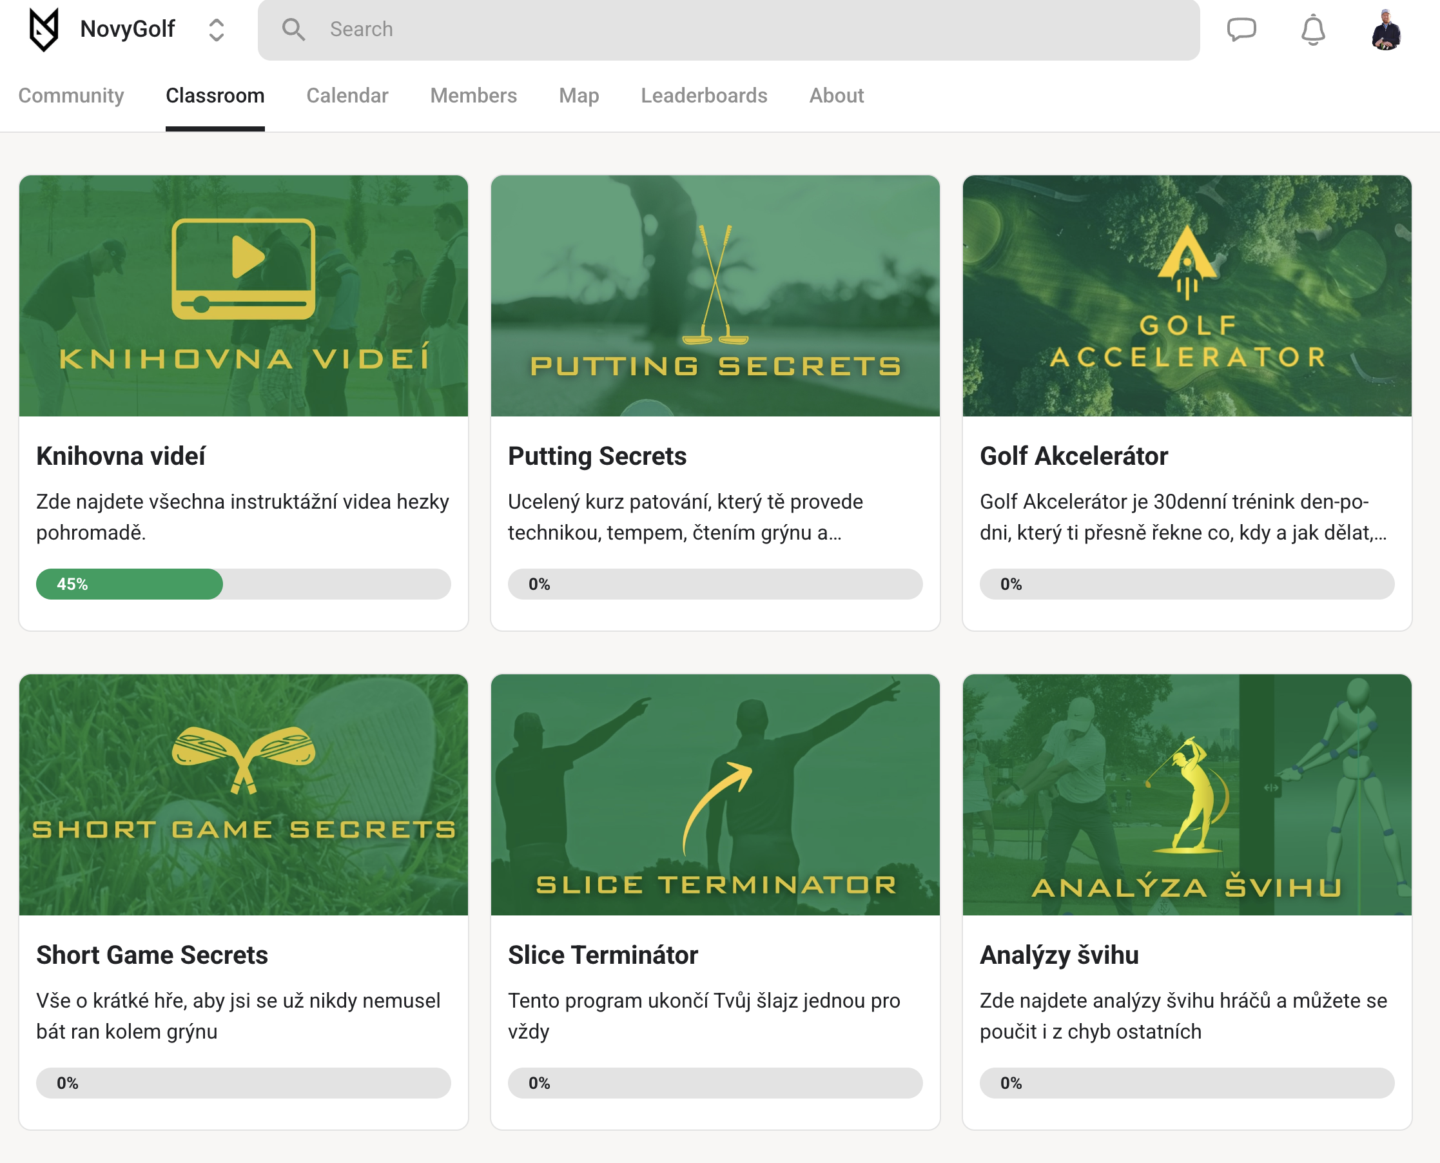1440x1163 pixels.
Task: Click the video player icon on Knihovna videí
Action: [243, 269]
